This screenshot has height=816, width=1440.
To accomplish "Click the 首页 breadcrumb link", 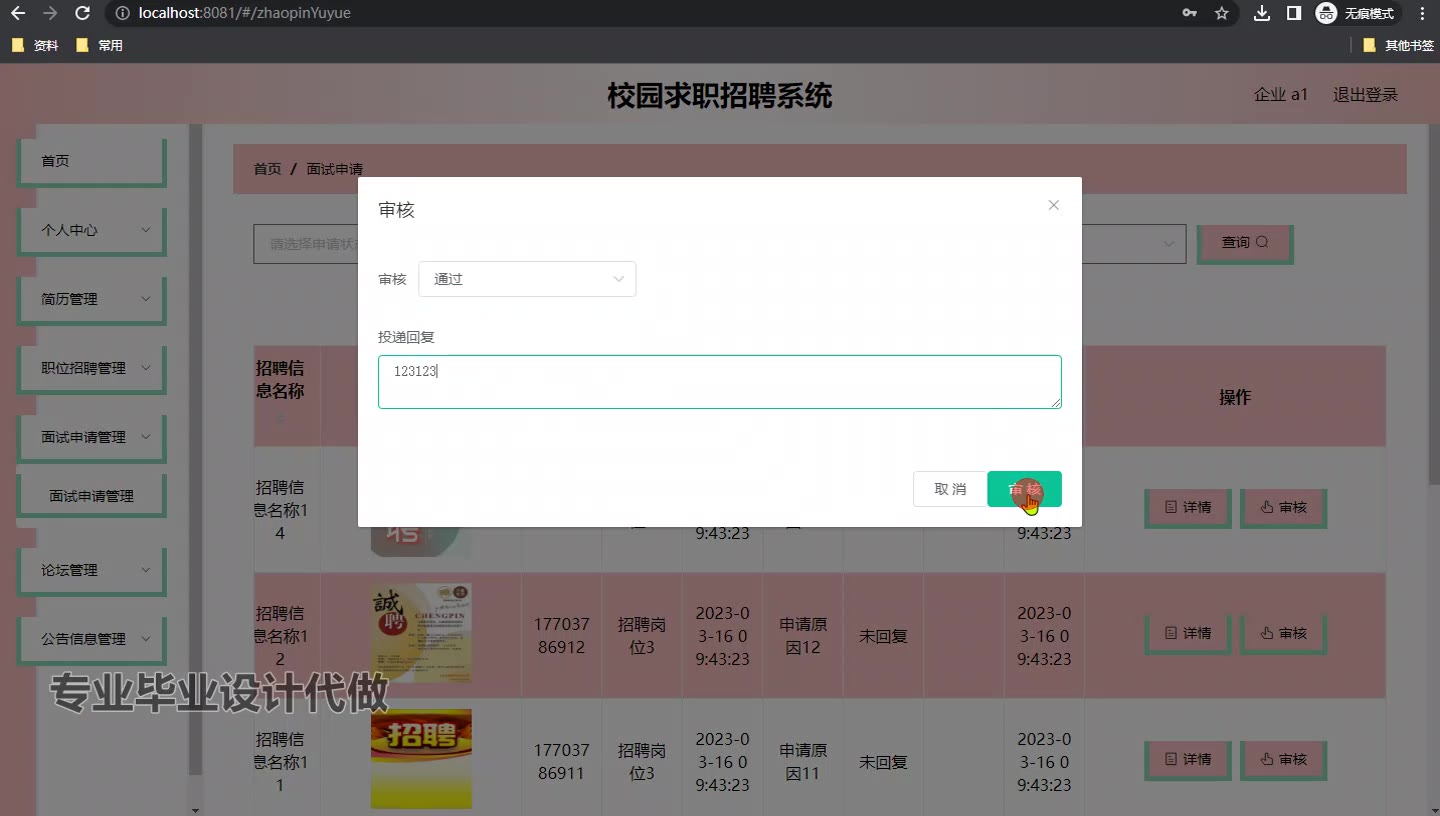I will pyautogui.click(x=267, y=169).
